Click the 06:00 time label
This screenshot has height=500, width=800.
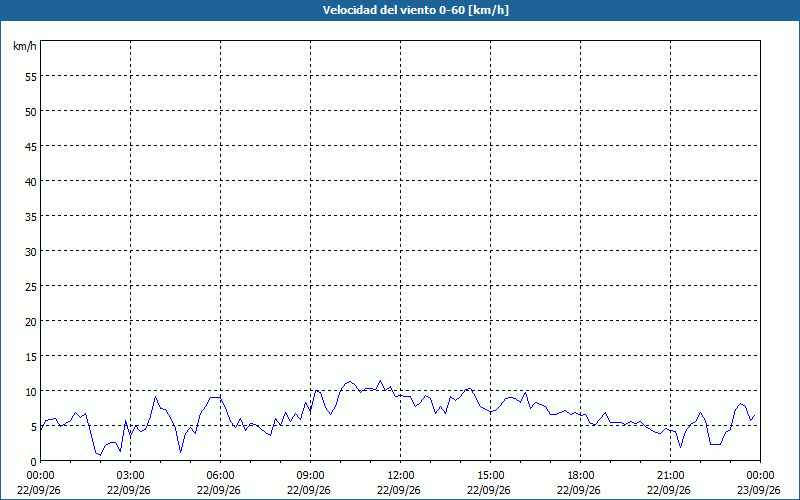[220, 476]
